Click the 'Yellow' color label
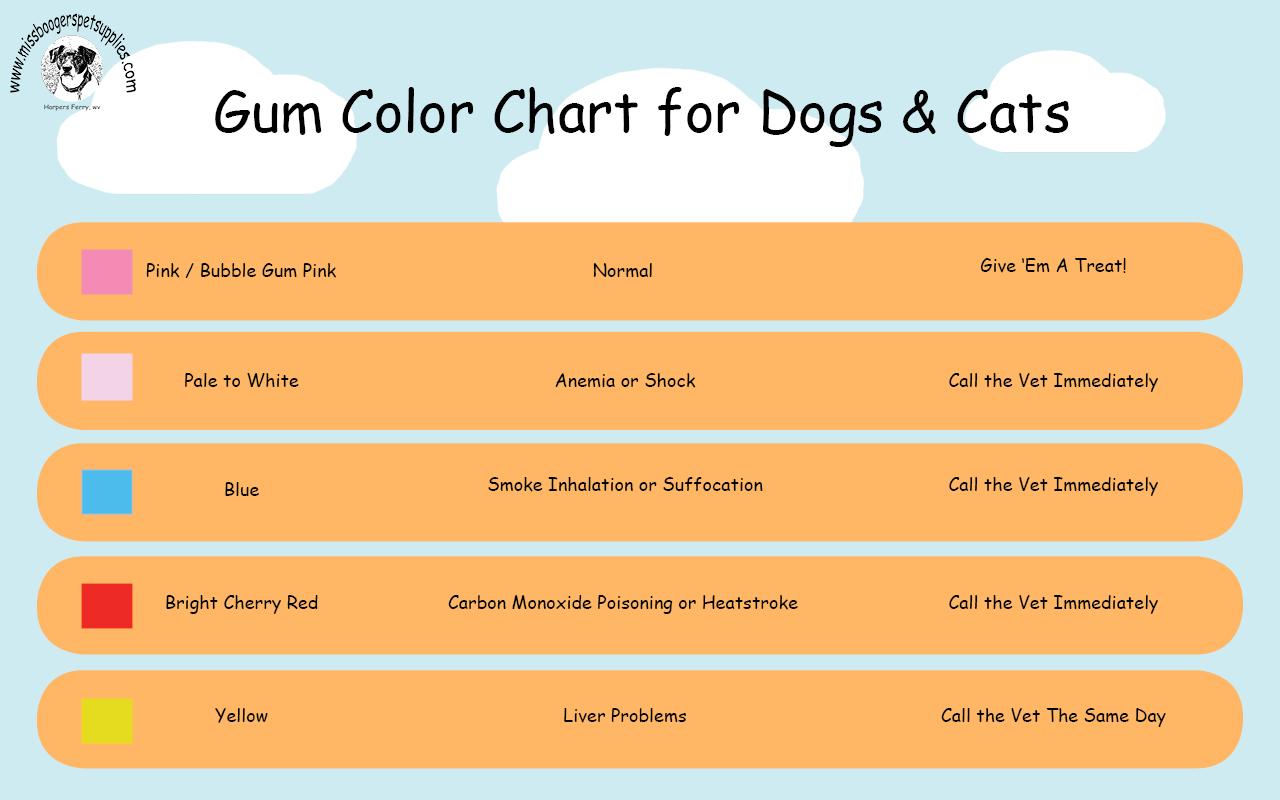This screenshot has width=1280, height=800. click(x=241, y=716)
